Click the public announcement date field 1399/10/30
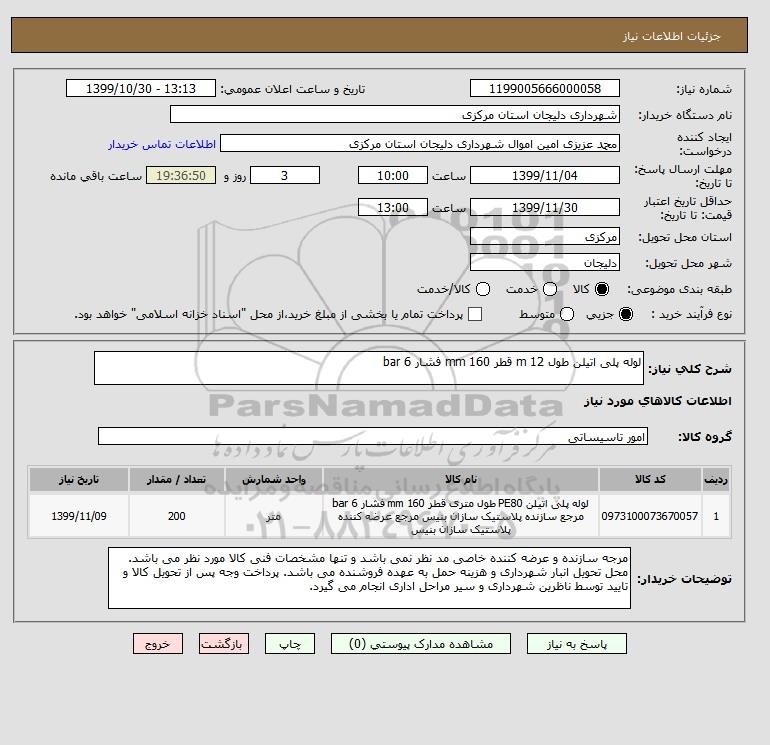 point(141,89)
